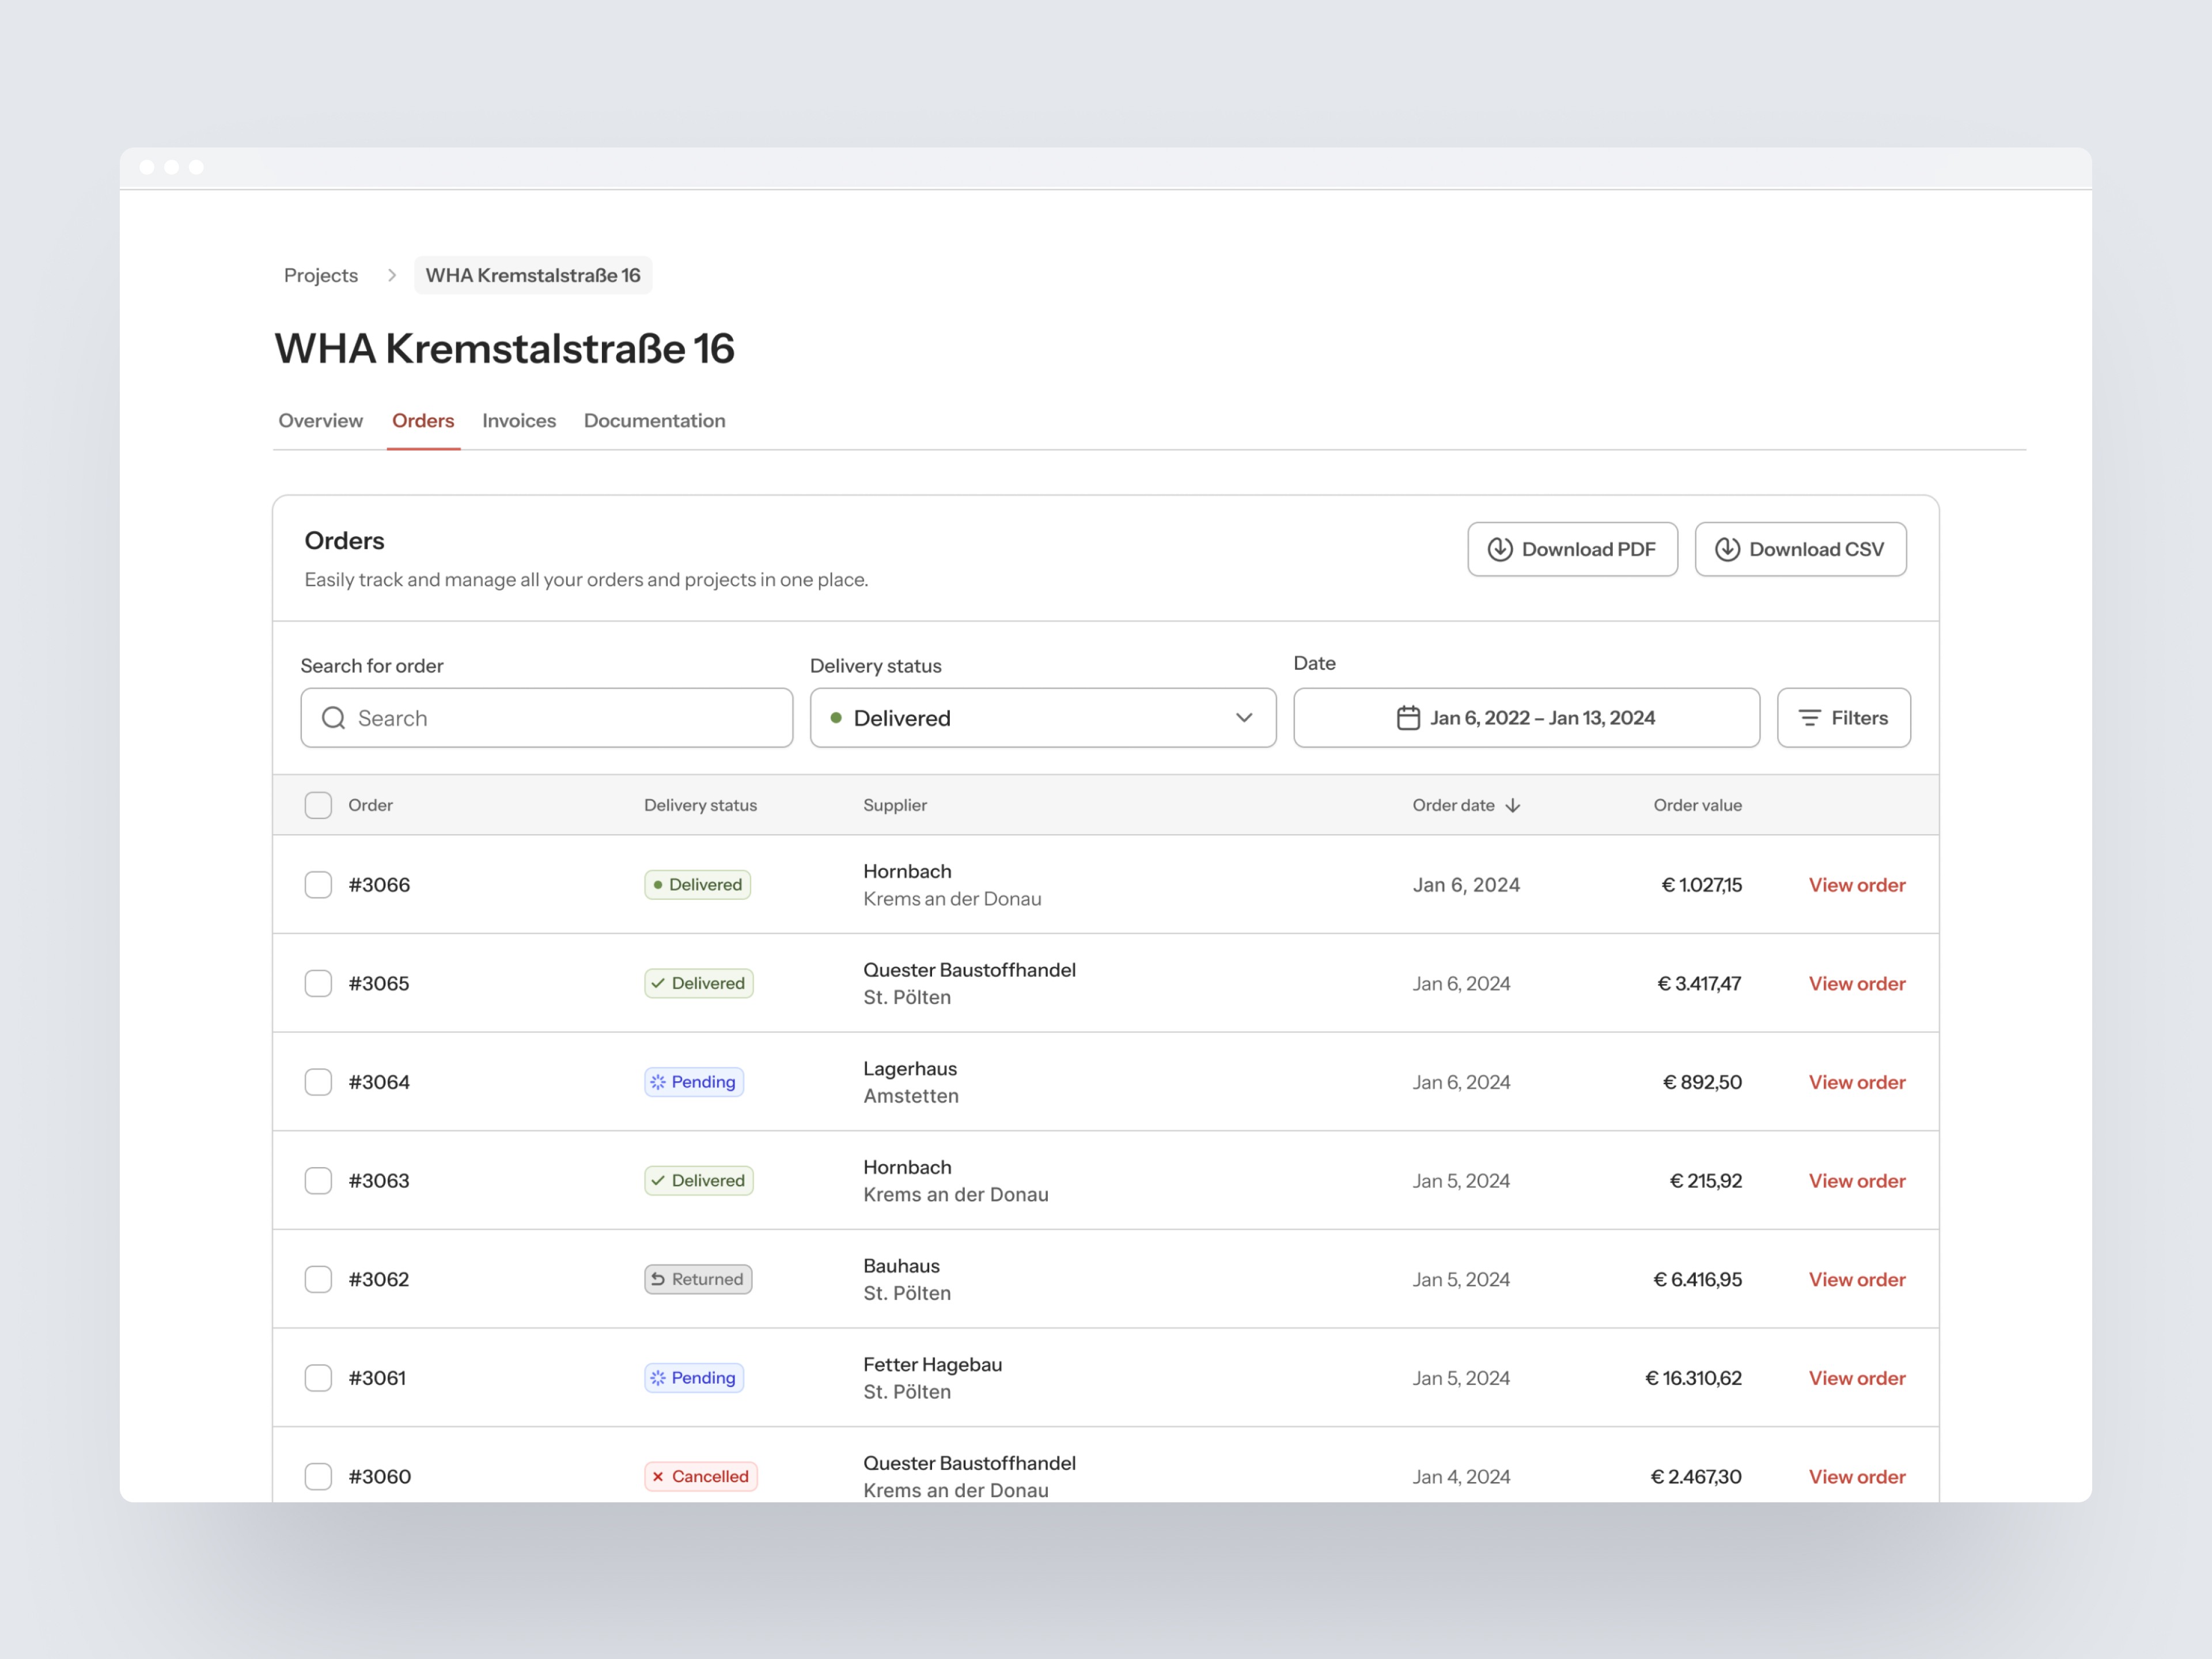This screenshot has width=2212, height=1659.
Task: Open the Filters panel
Action: (x=1843, y=718)
